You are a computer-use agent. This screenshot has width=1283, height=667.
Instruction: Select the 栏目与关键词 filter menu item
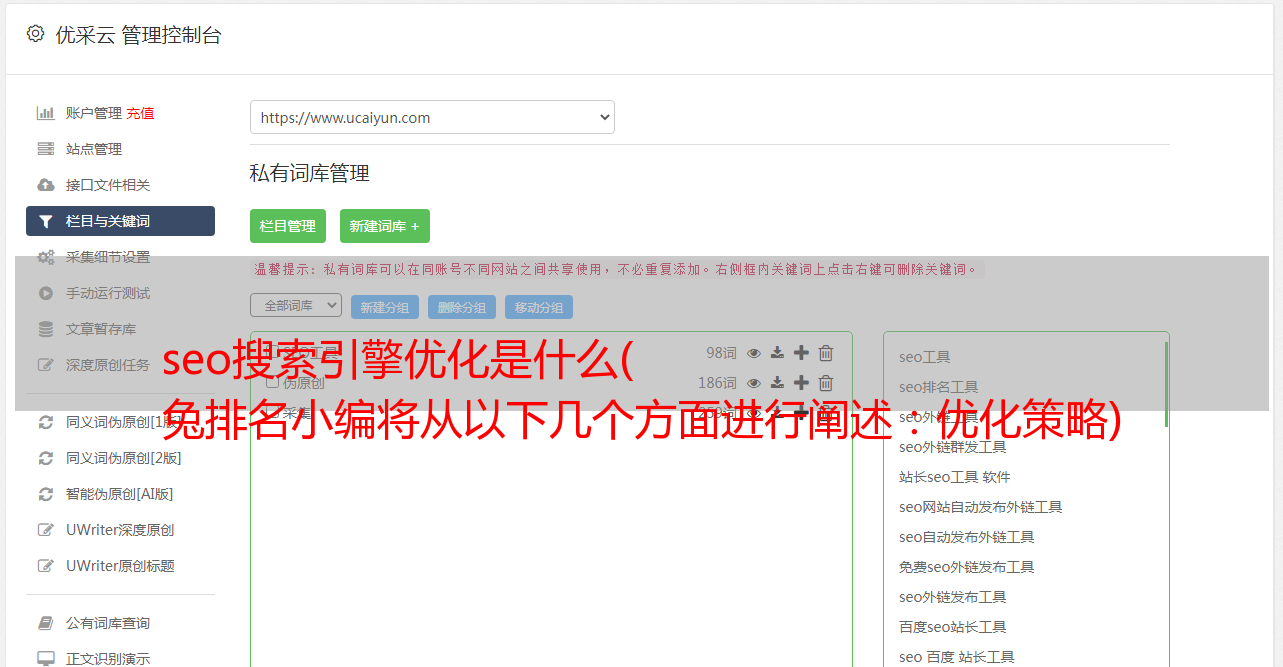click(x=120, y=221)
